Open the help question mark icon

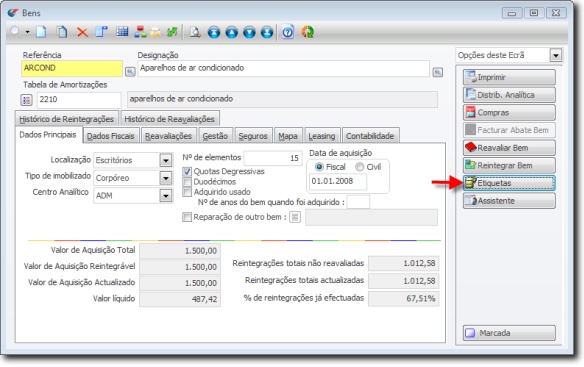(x=288, y=32)
